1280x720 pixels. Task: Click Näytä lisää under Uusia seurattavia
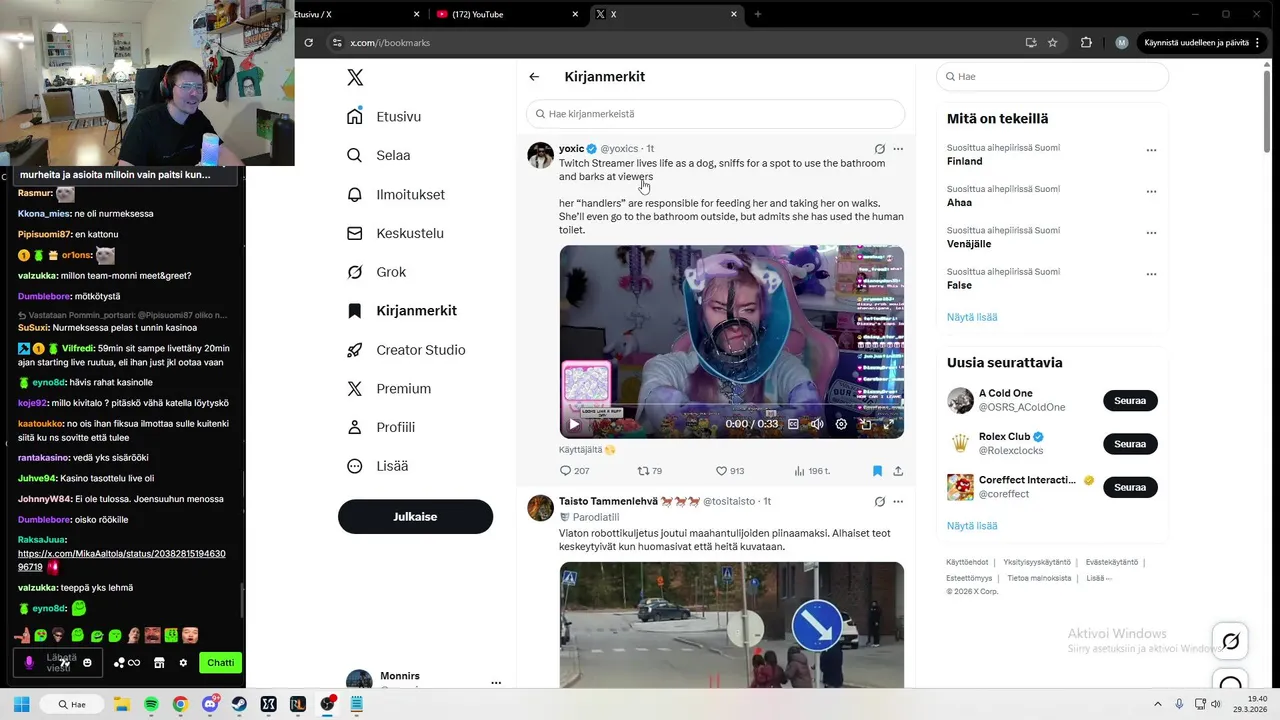pos(972,526)
